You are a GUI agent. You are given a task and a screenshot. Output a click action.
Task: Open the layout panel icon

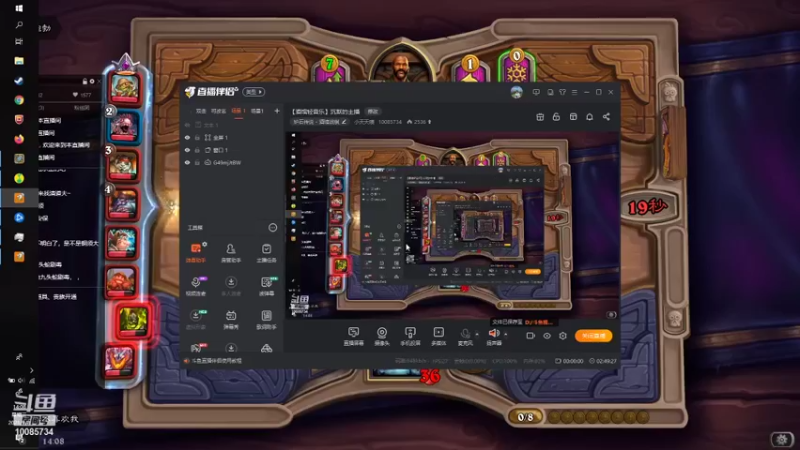(x=573, y=117)
